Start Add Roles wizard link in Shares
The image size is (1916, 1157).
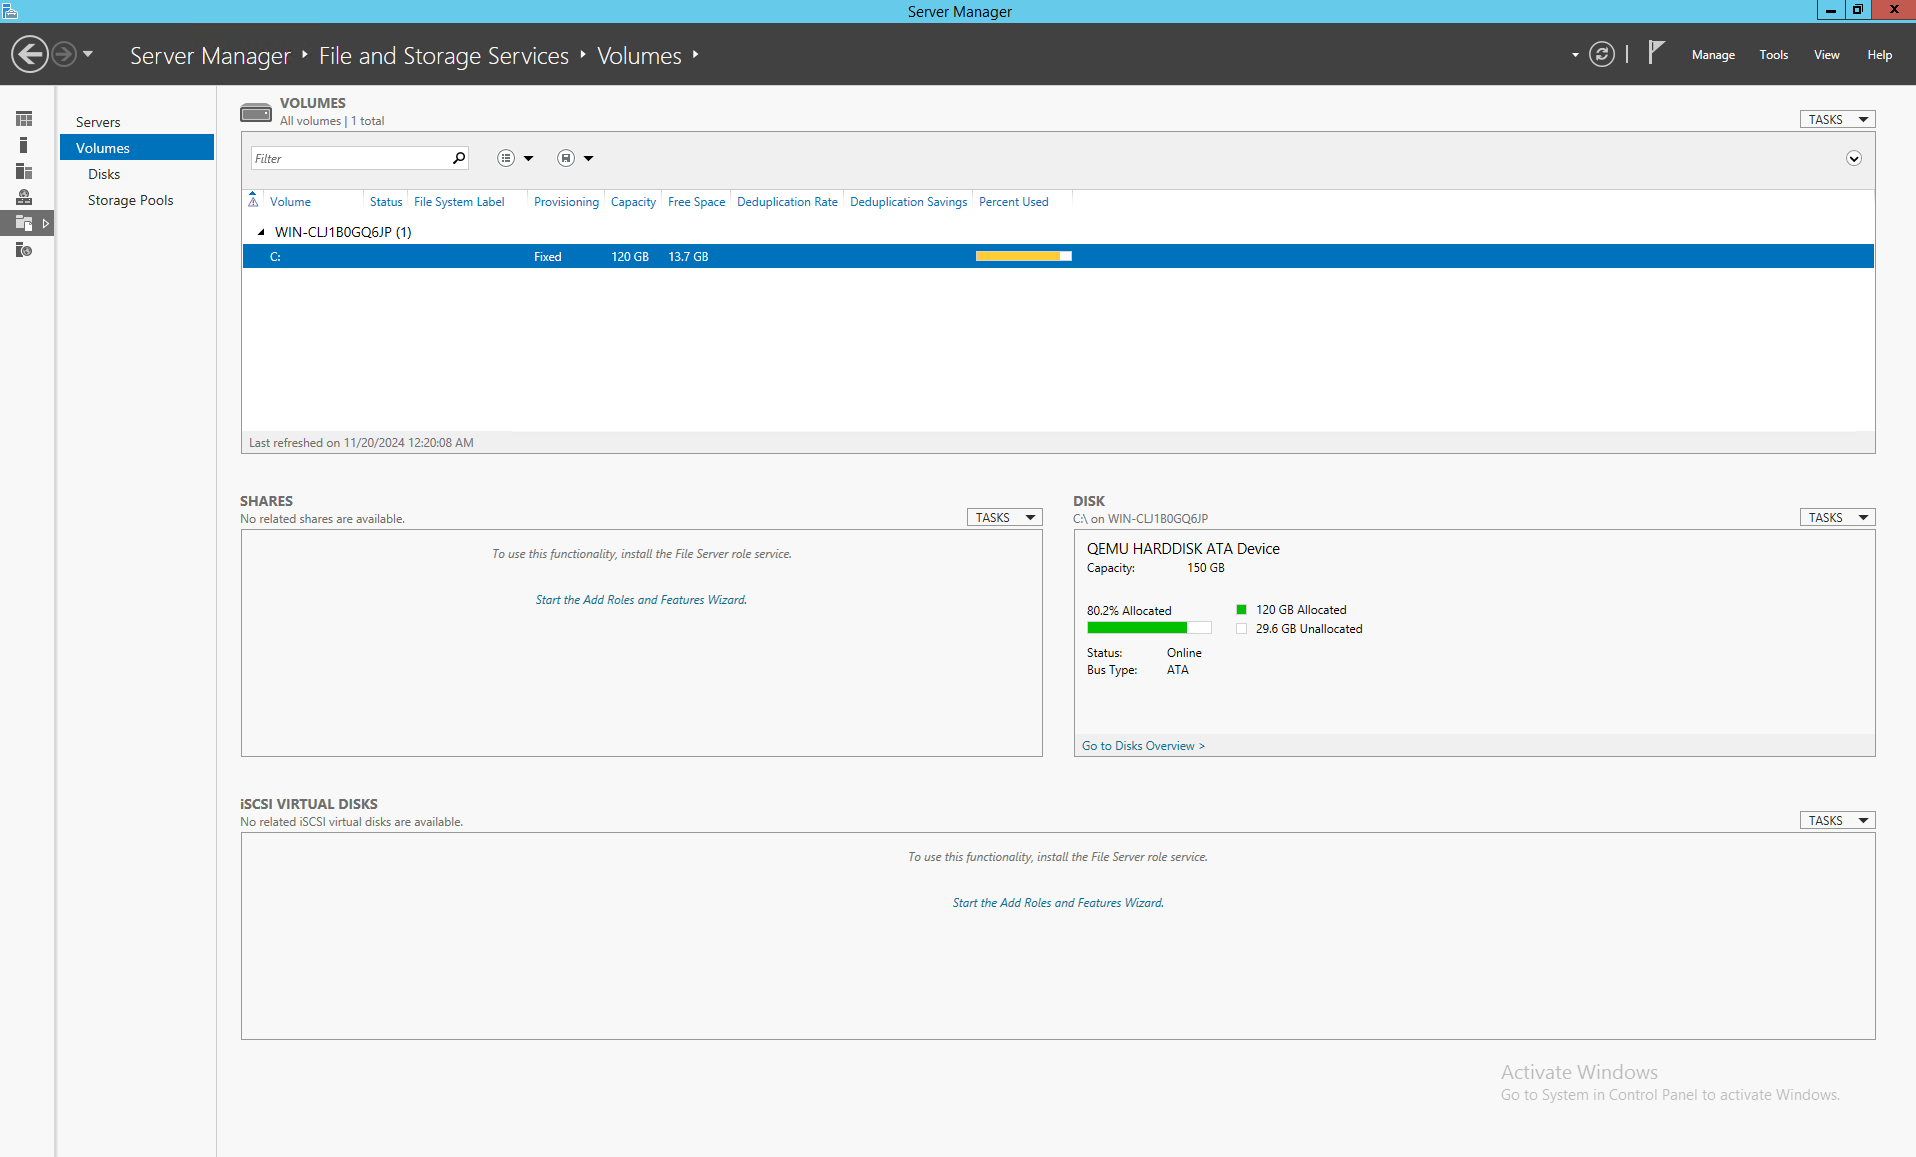click(641, 600)
